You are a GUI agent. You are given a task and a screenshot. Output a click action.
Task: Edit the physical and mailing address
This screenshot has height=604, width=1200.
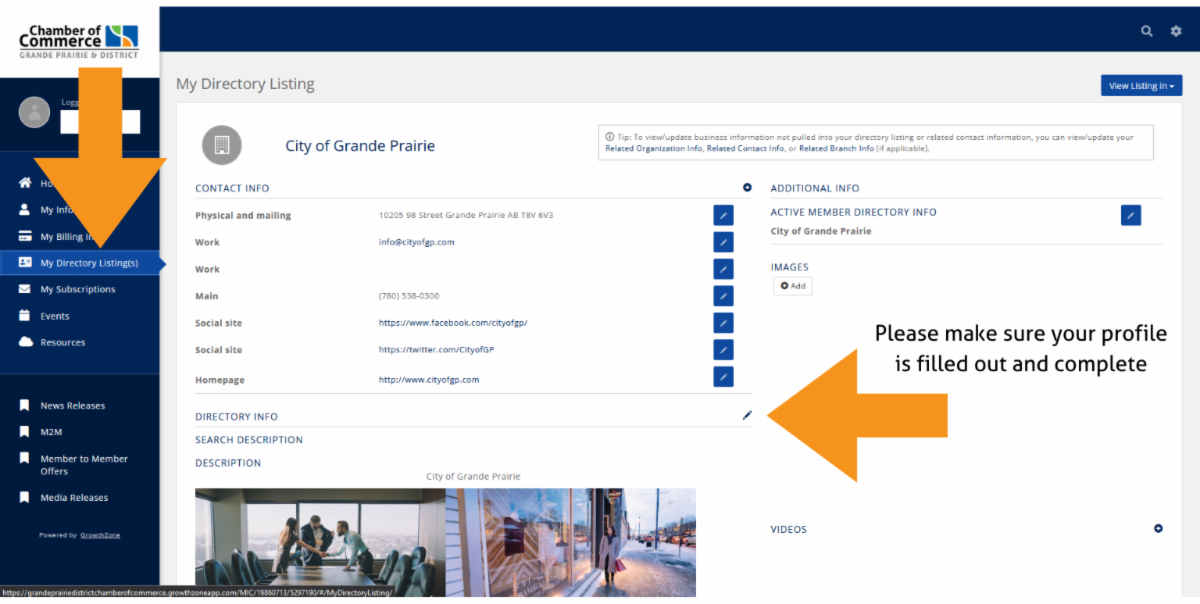723,215
